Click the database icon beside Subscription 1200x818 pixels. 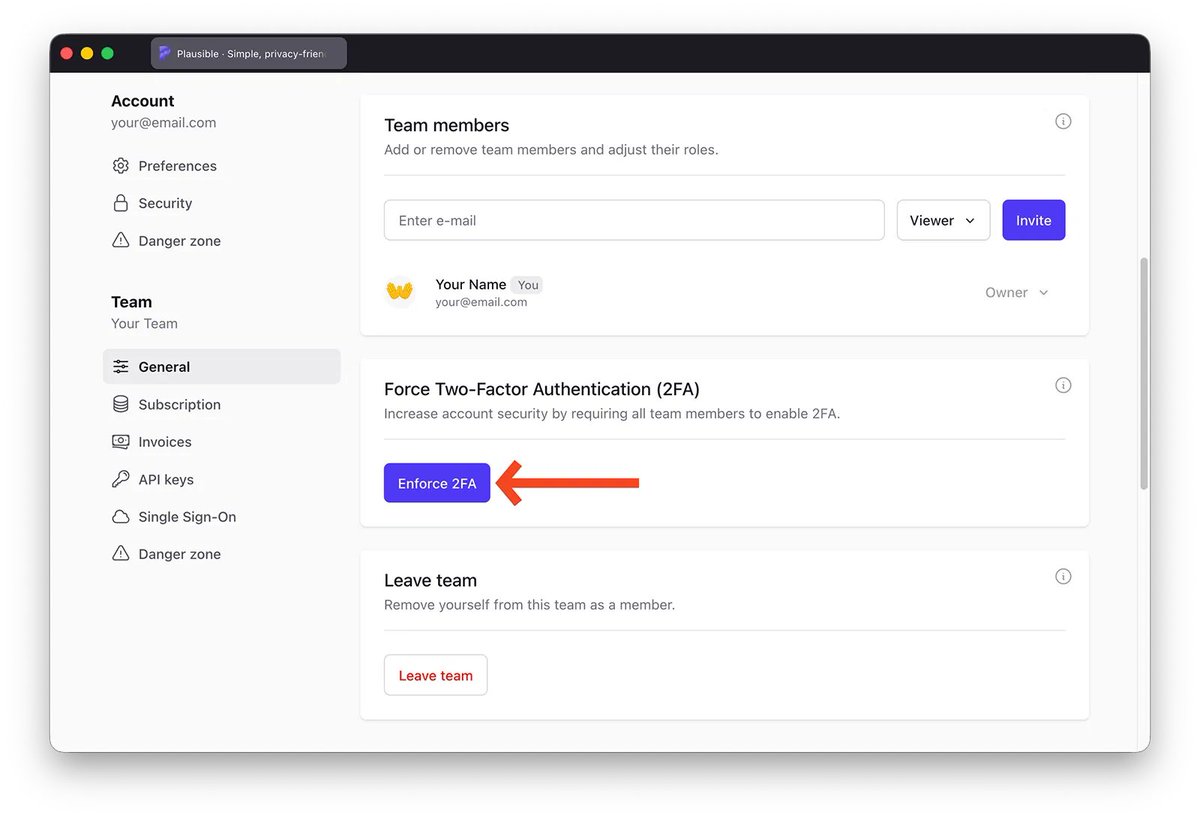pos(121,404)
